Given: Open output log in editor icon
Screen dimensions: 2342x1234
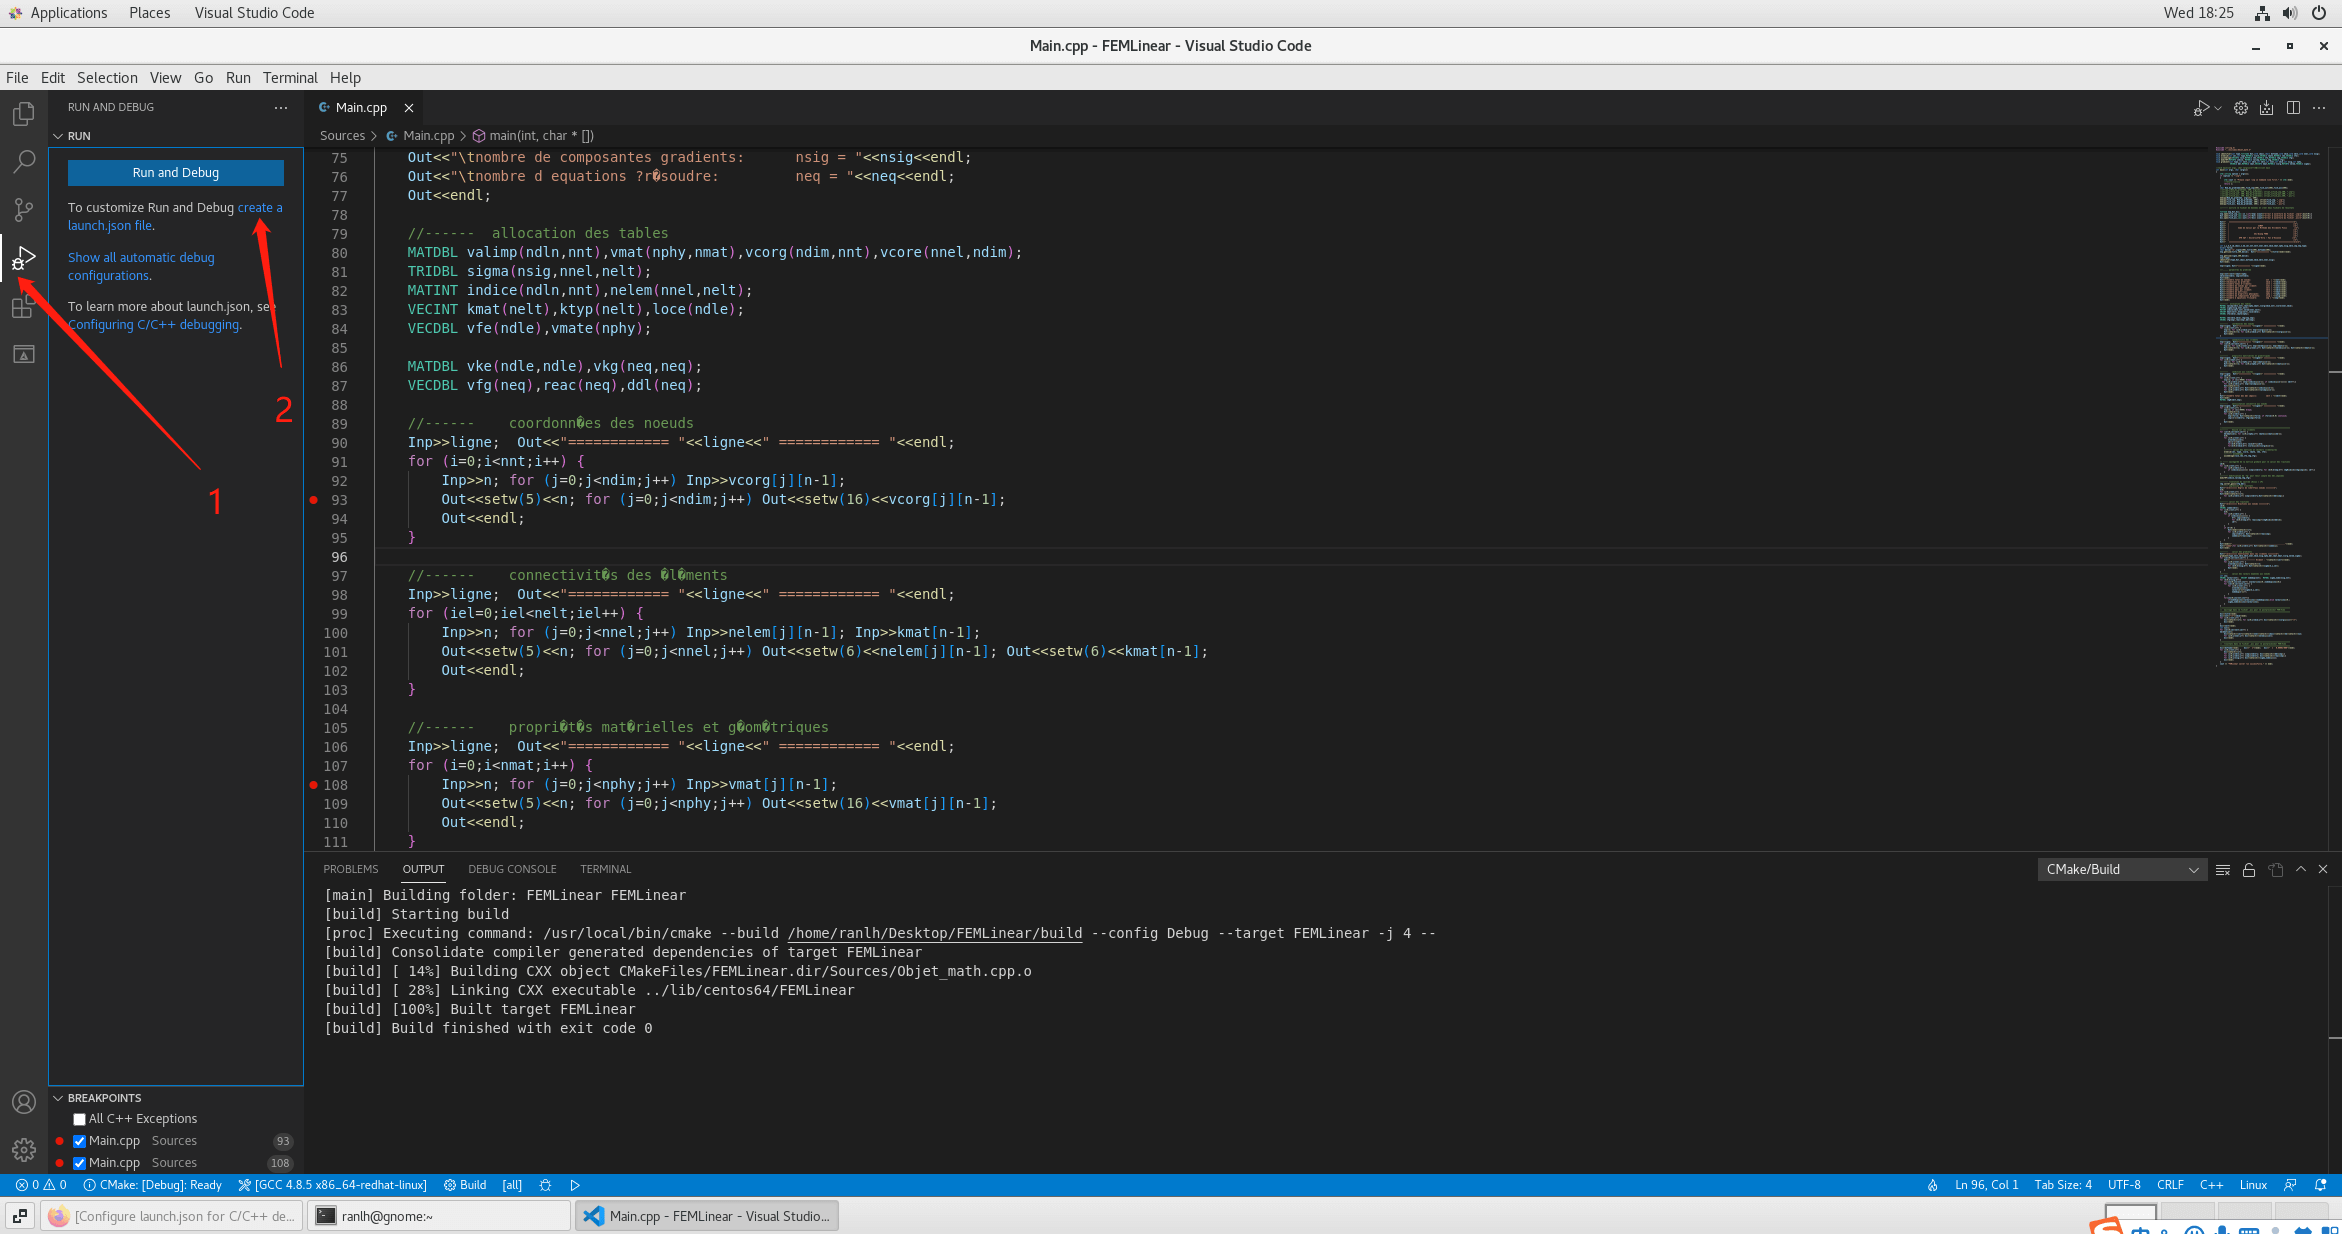Looking at the screenshot, I should (2276, 870).
